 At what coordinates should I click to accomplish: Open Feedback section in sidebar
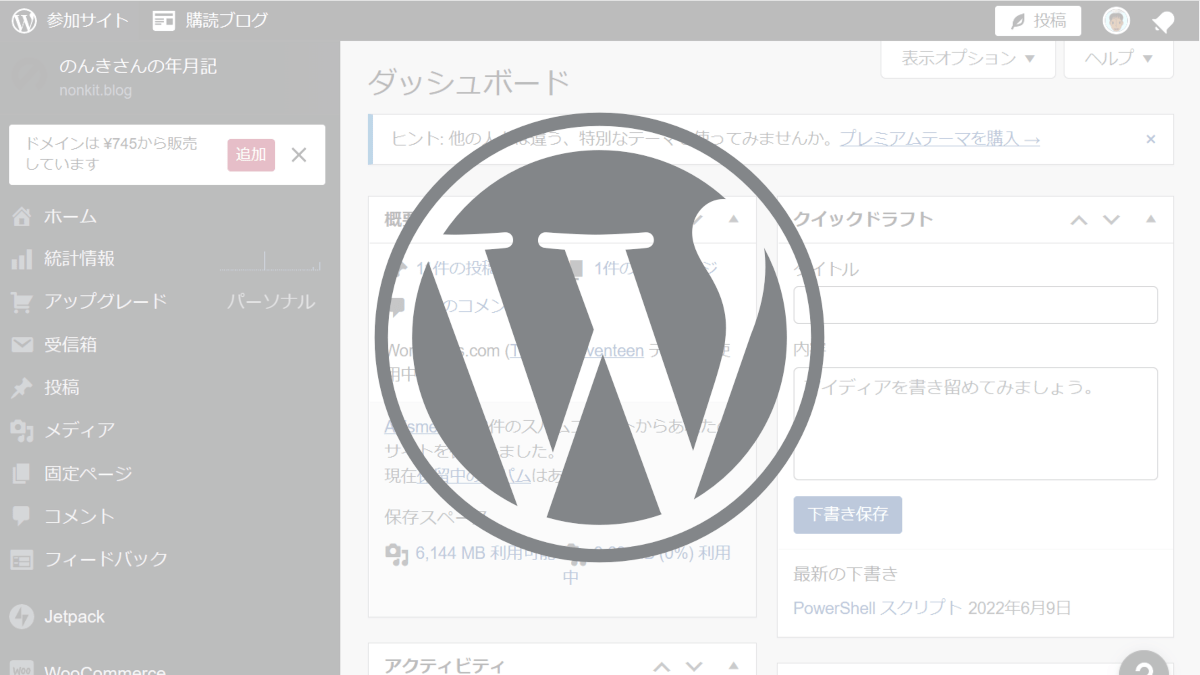click(x=105, y=559)
